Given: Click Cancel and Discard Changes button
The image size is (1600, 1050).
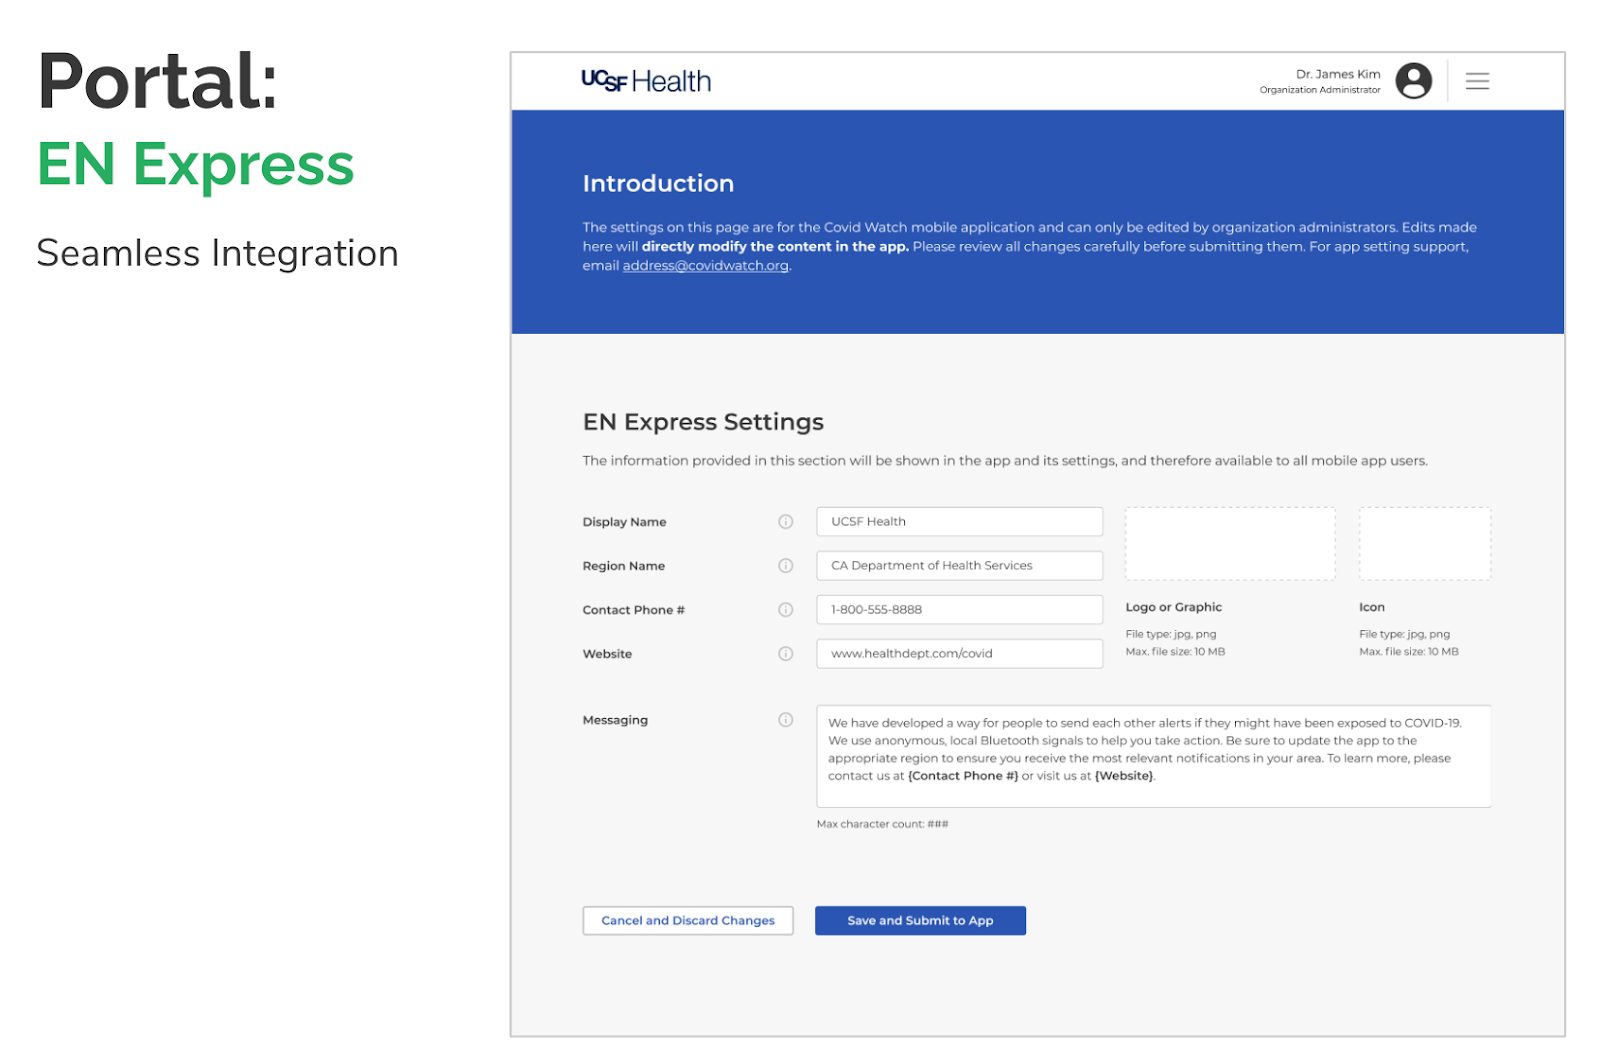Looking at the screenshot, I should point(688,921).
